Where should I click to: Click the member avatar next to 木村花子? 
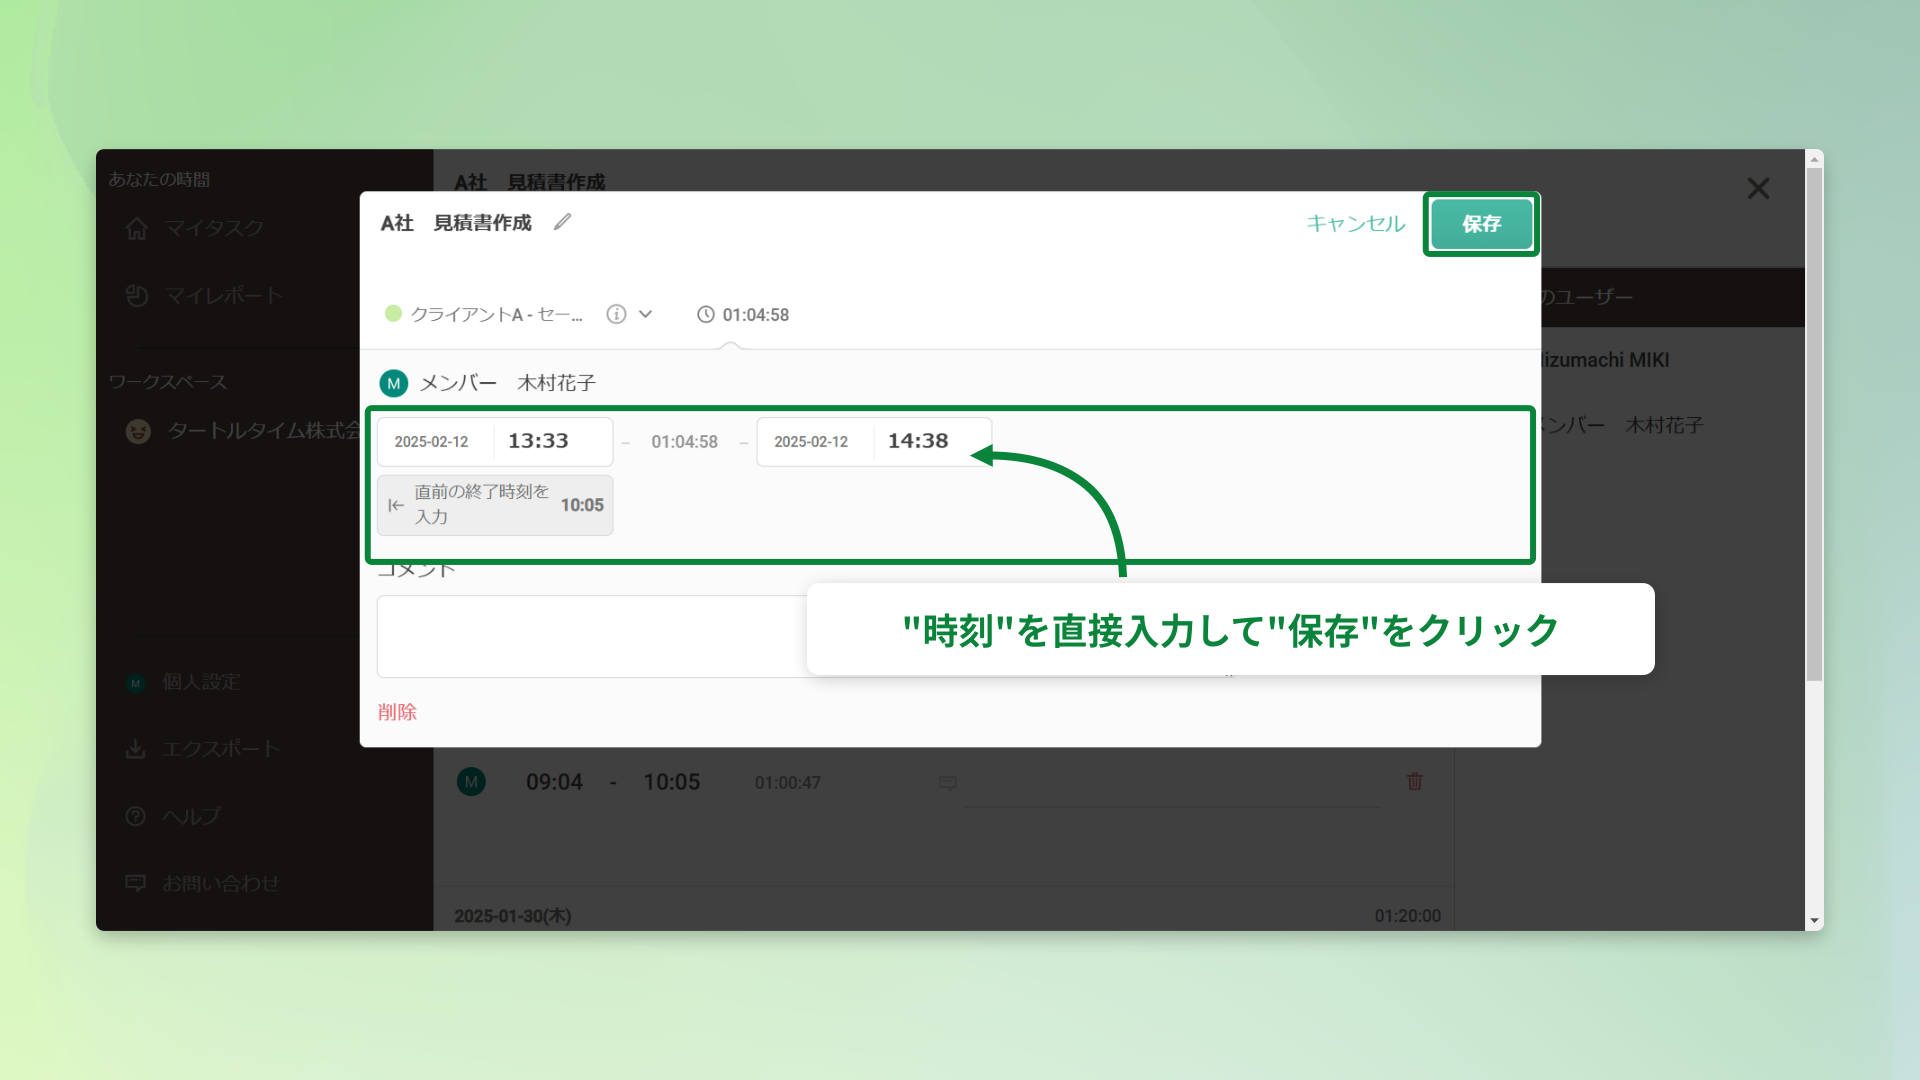pyautogui.click(x=393, y=382)
